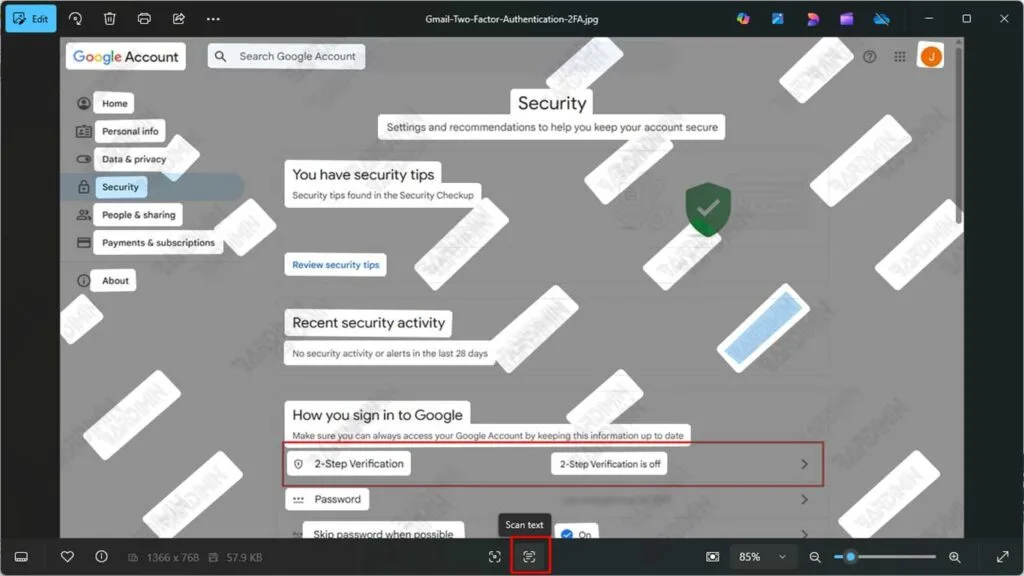
Task: Select the scanned 'People & sharing' text
Action: tap(138, 215)
